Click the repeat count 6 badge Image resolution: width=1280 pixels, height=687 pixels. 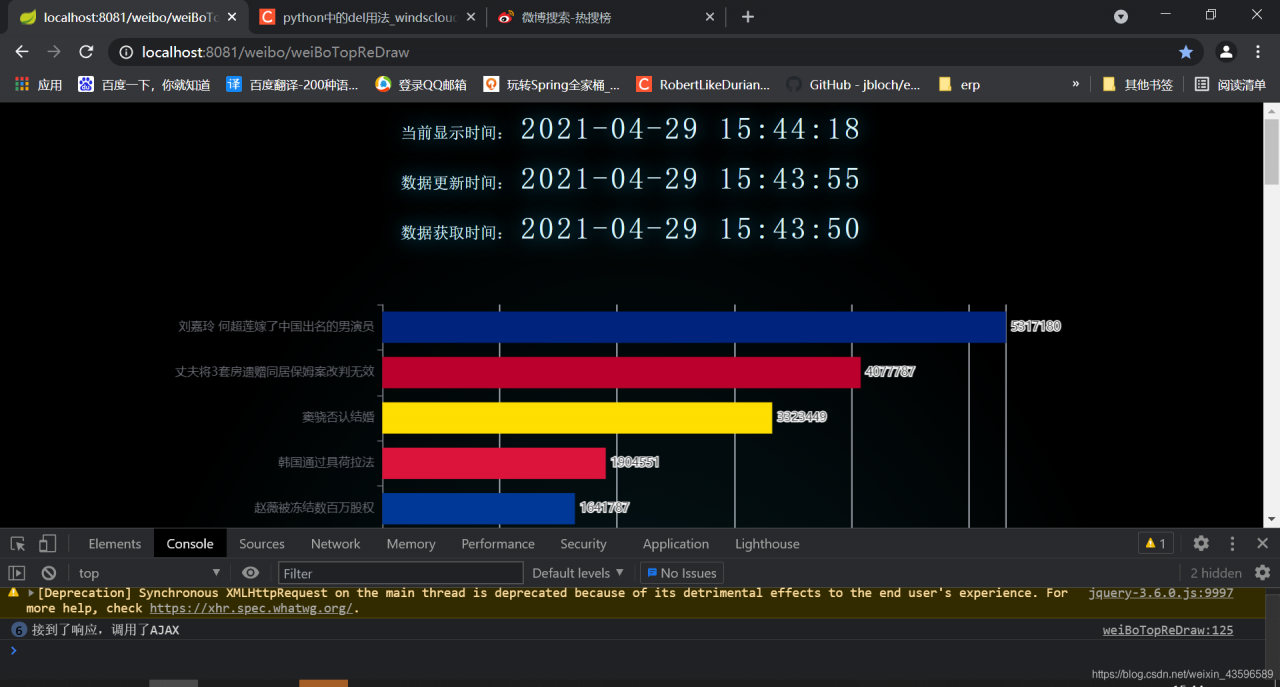click(x=18, y=630)
